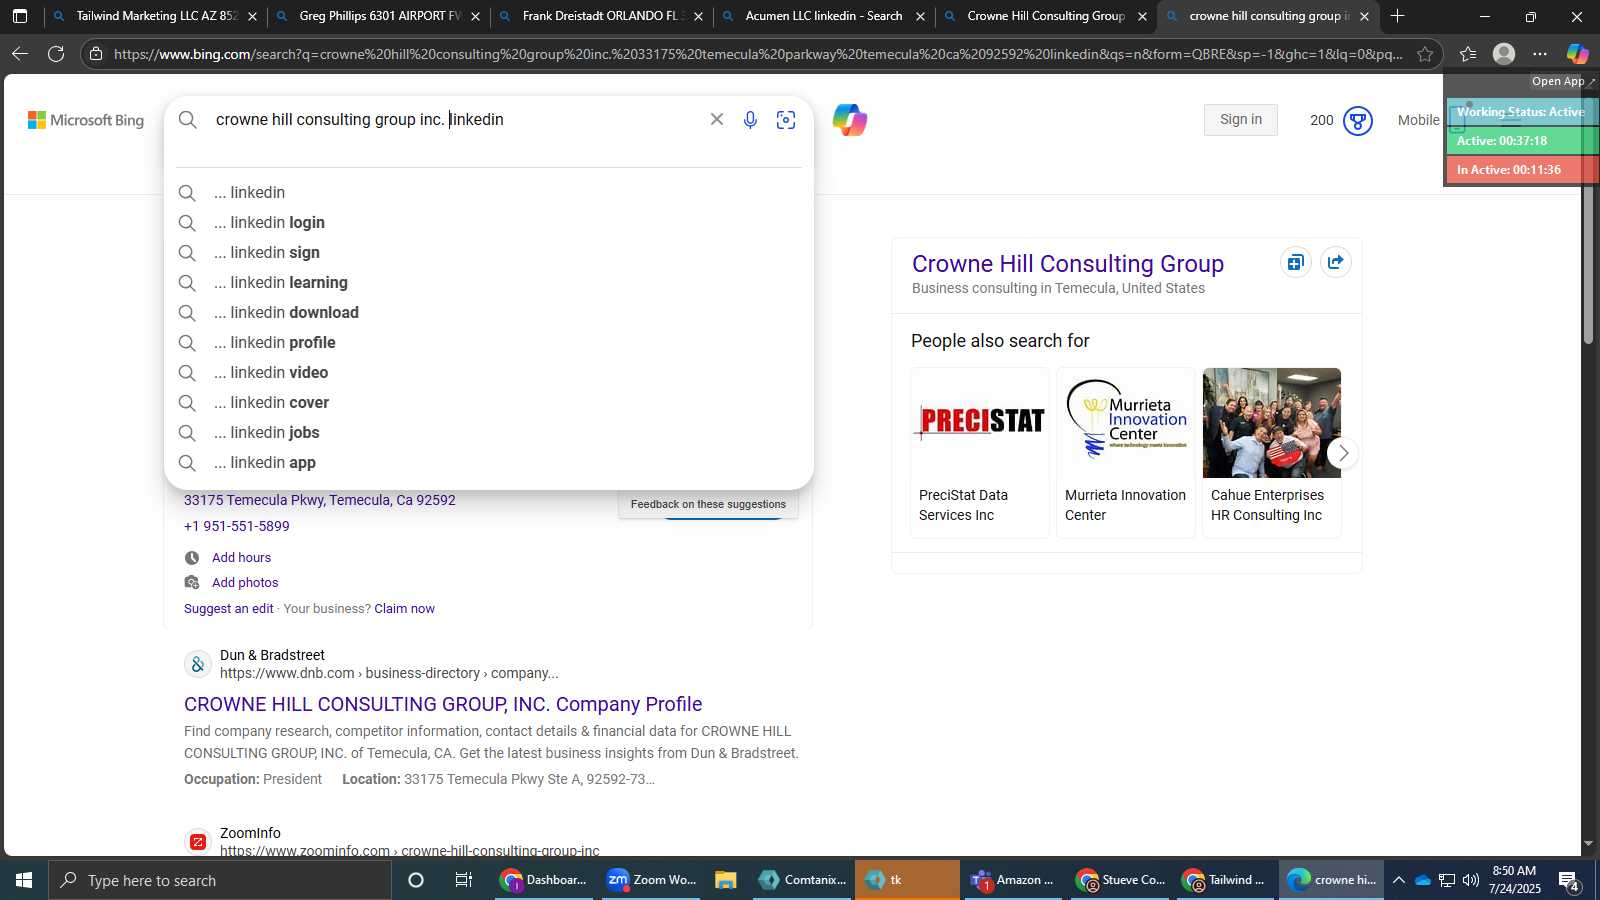Select suggestion 'linkedin jobs'
Screen dimensions: 1600x900
coord(489,432)
